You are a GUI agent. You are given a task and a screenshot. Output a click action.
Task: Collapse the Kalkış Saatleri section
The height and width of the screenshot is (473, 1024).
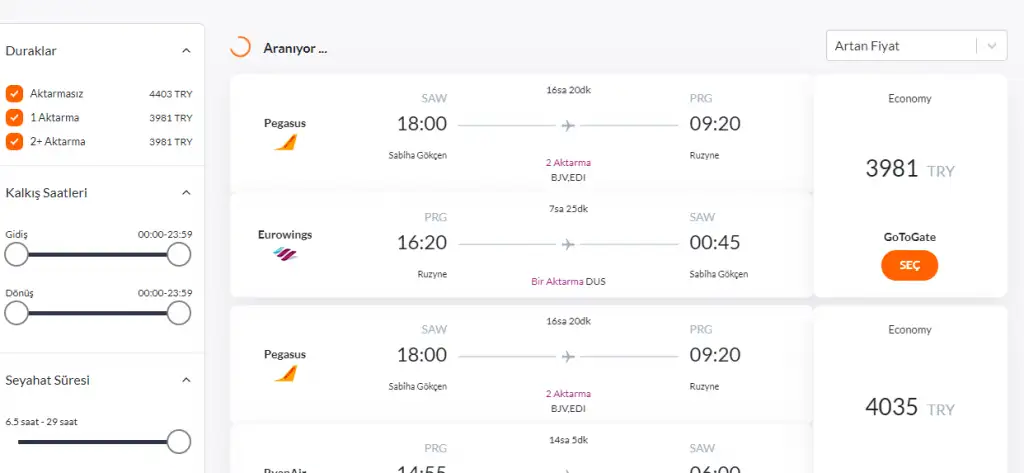click(x=186, y=193)
